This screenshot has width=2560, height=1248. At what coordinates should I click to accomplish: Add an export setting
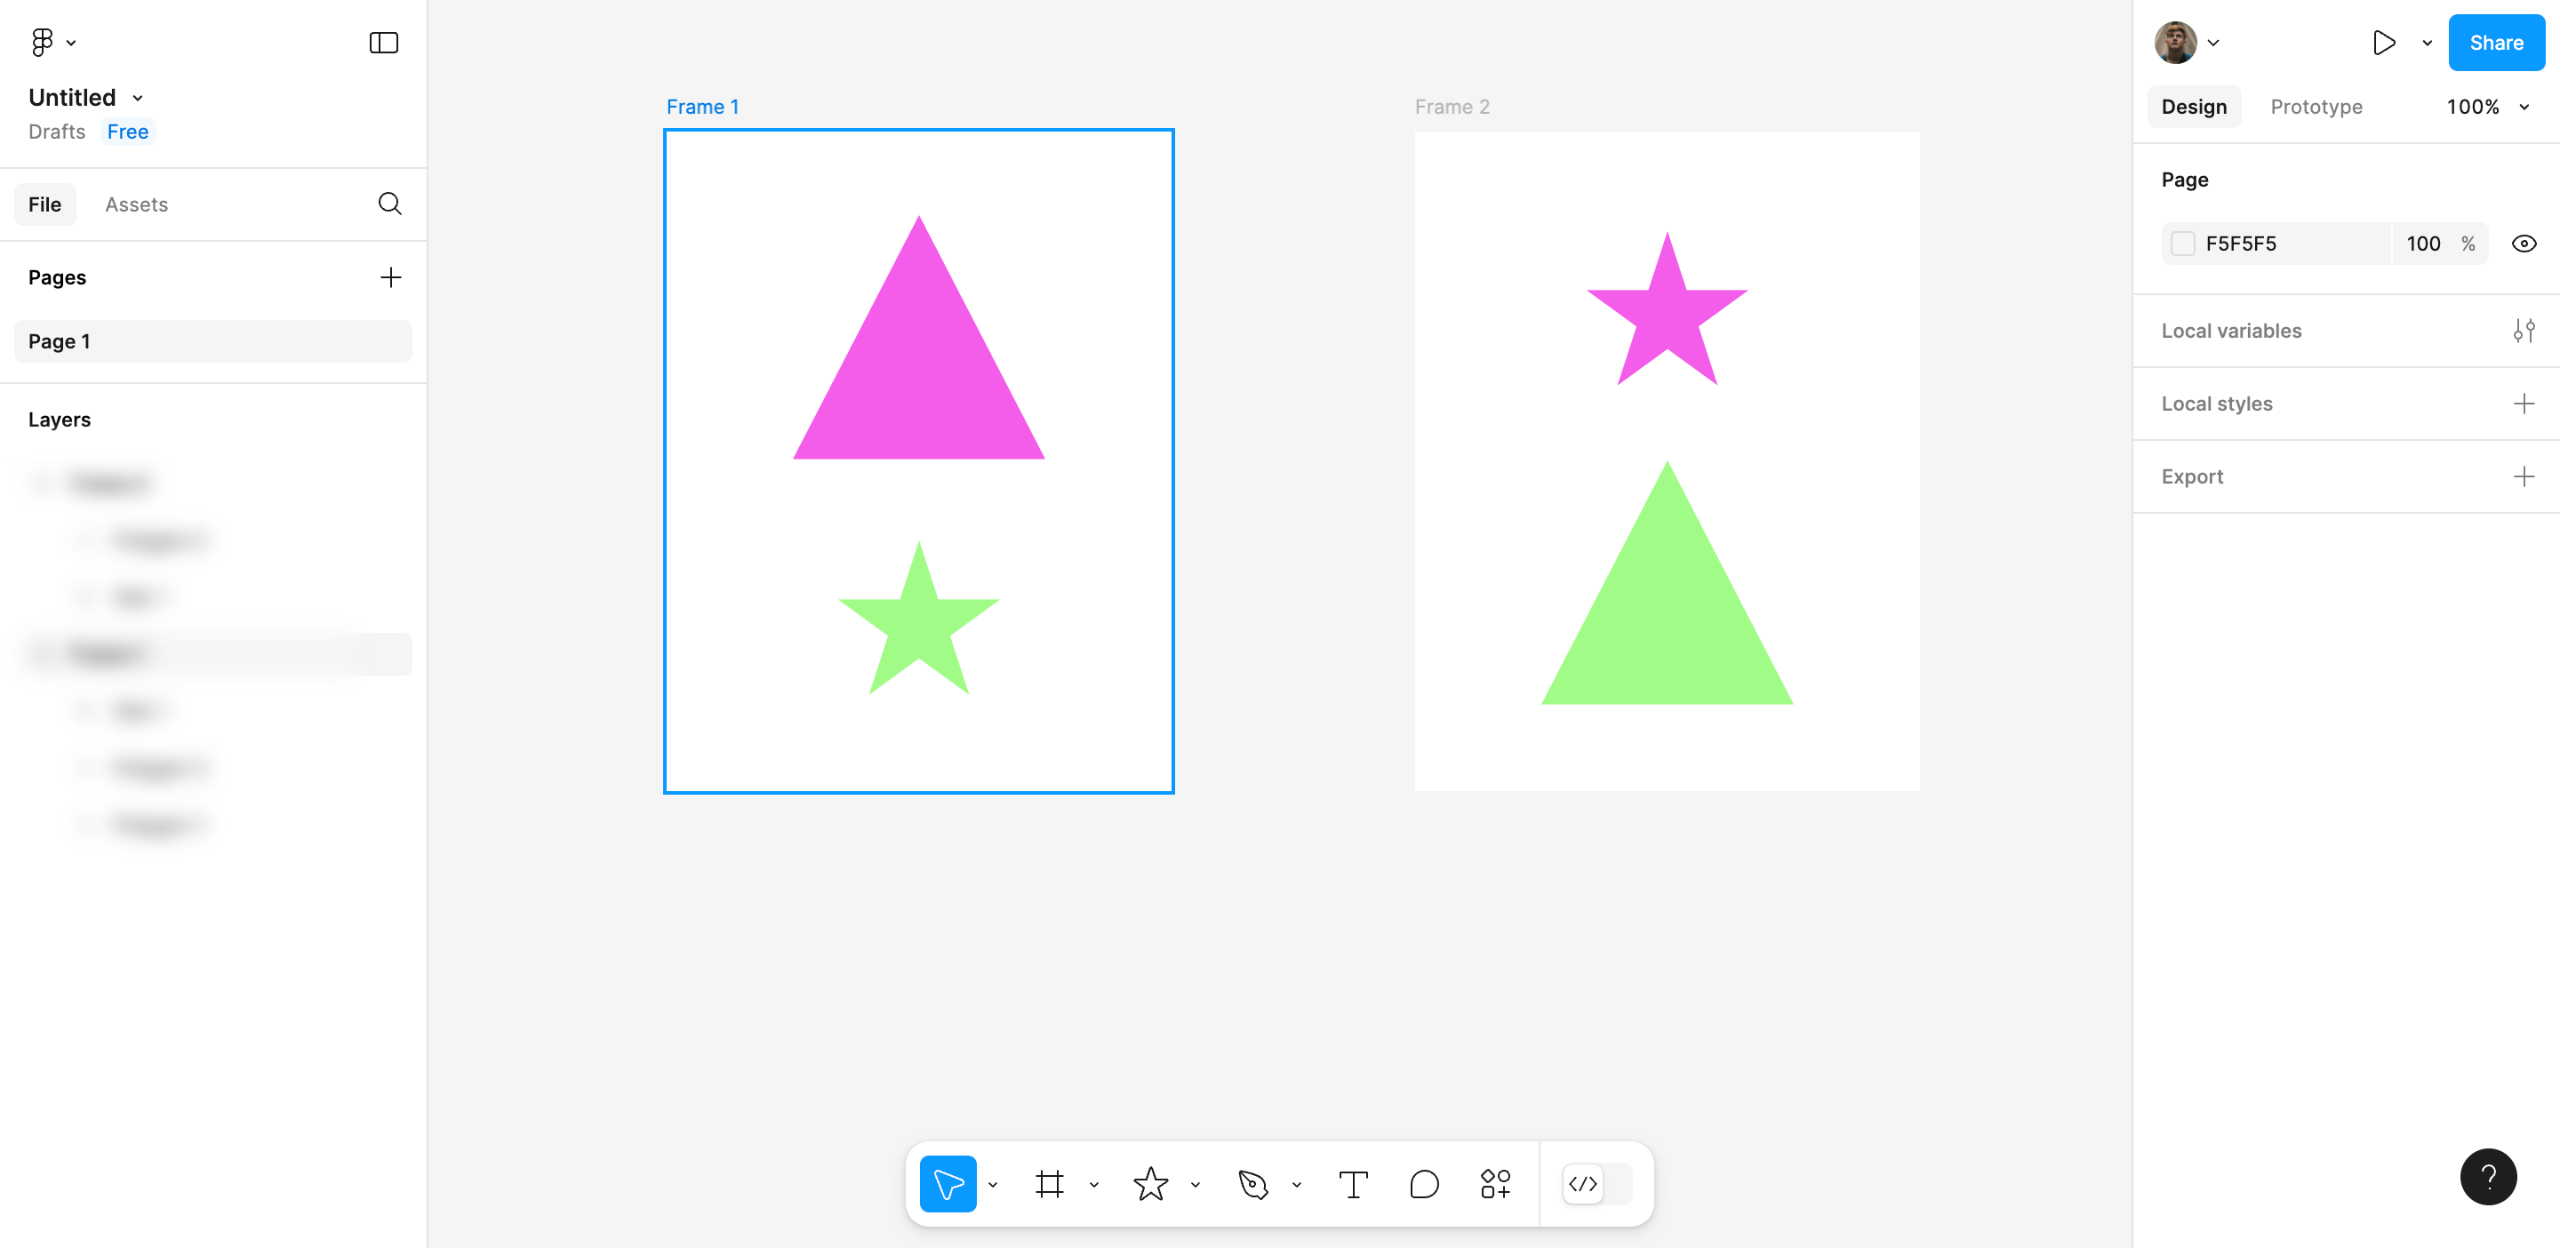click(x=2524, y=477)
